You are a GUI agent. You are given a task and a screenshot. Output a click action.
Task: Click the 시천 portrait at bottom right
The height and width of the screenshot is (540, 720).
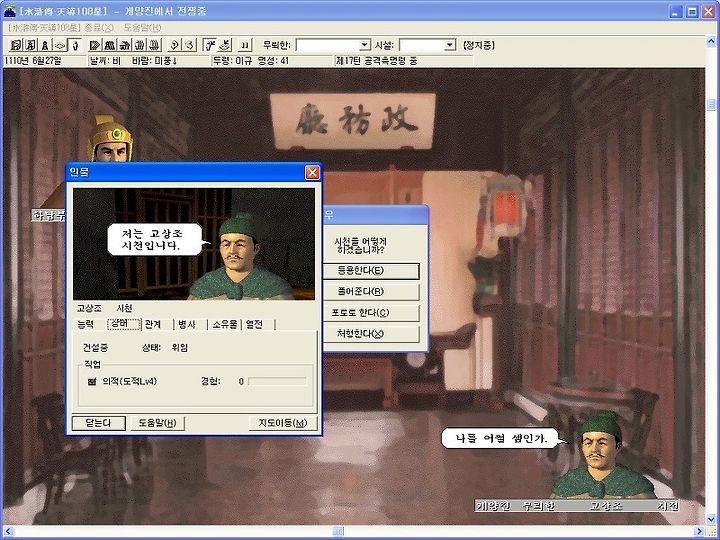click(602, 455)
